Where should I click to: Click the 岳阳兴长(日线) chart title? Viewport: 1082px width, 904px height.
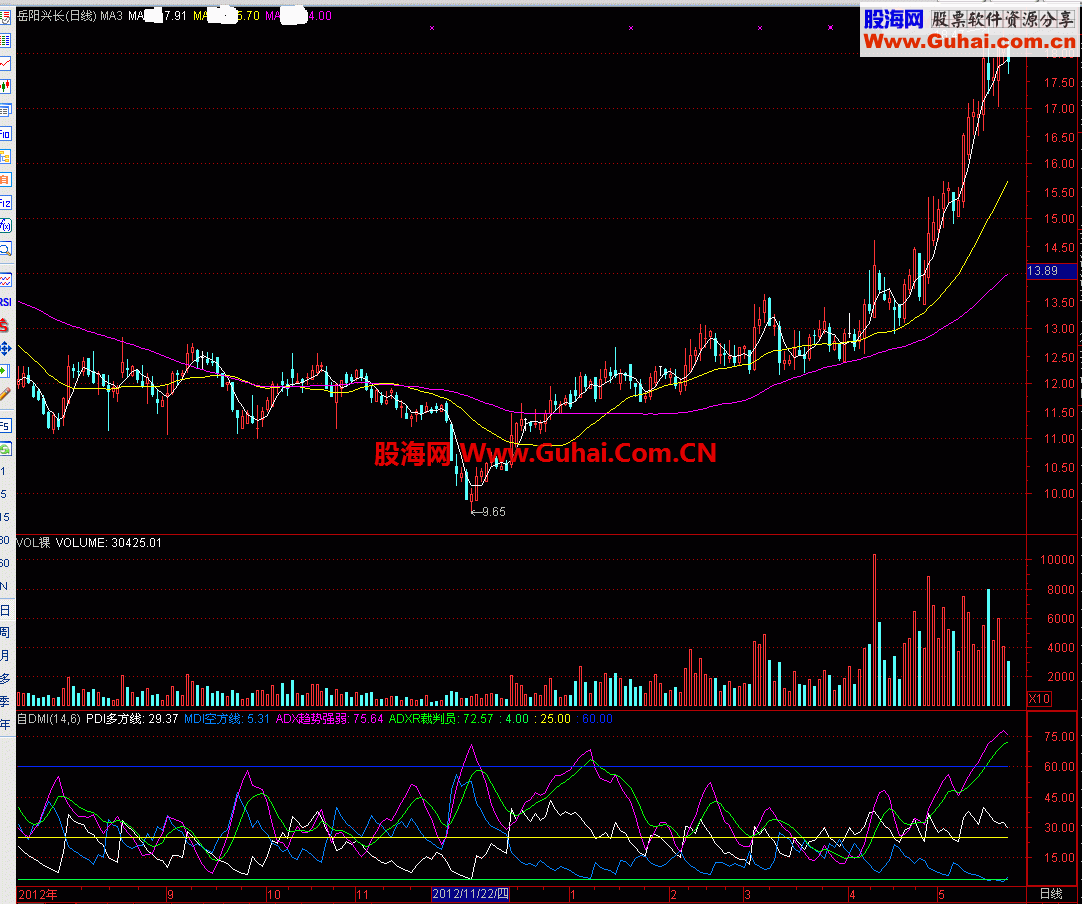(x=57, y=15)
